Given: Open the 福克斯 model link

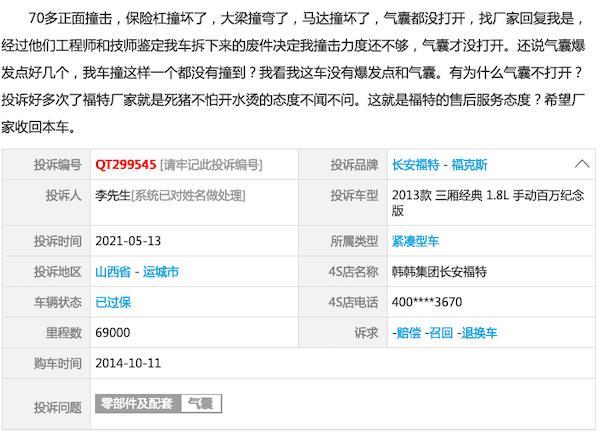Looking at the screenshot, I should (470, 165).
